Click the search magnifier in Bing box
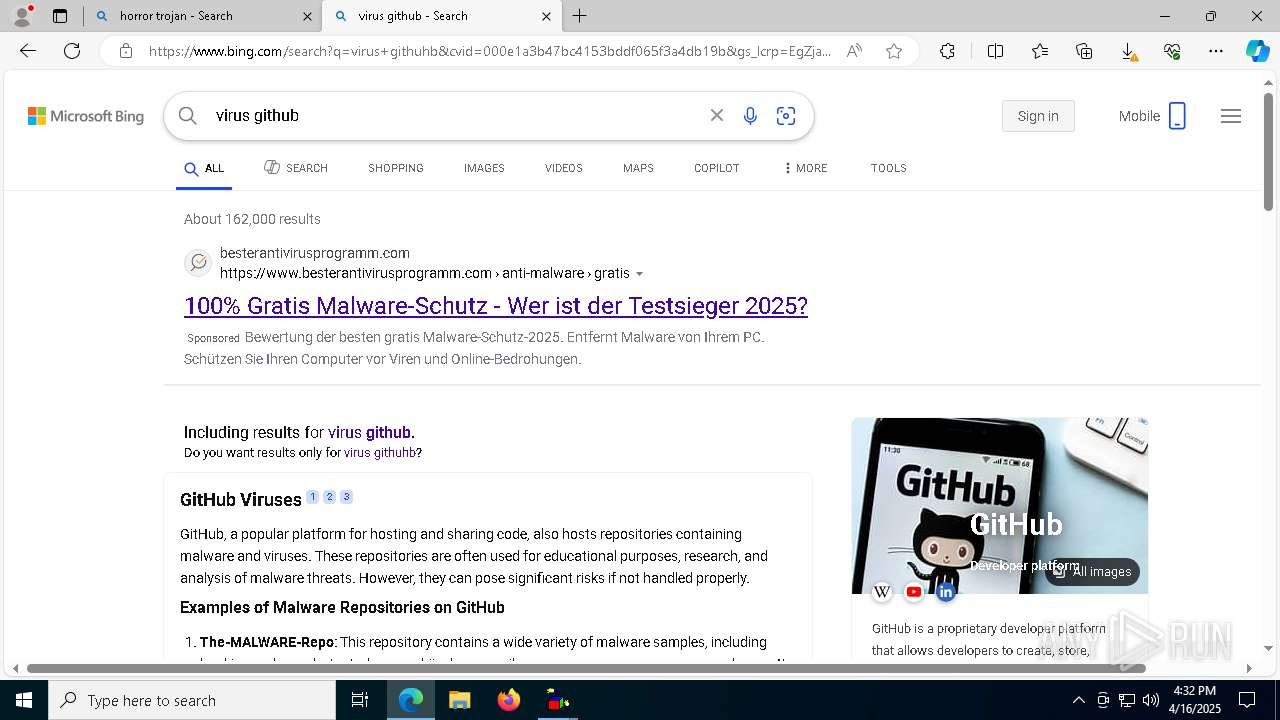Screen dimensions: 1280x720 pyautogui.click(x=188, y=116)
